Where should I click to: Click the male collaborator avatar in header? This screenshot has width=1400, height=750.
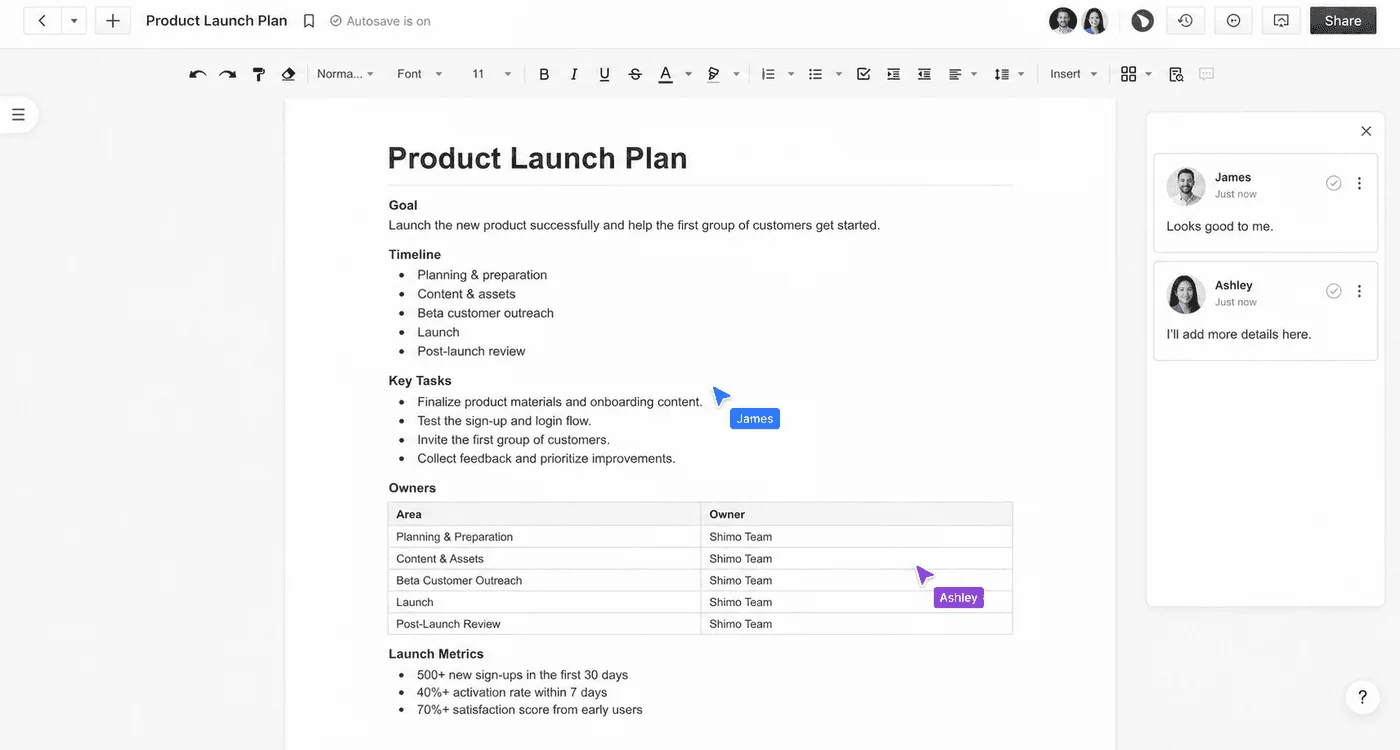coord(1063,21)
